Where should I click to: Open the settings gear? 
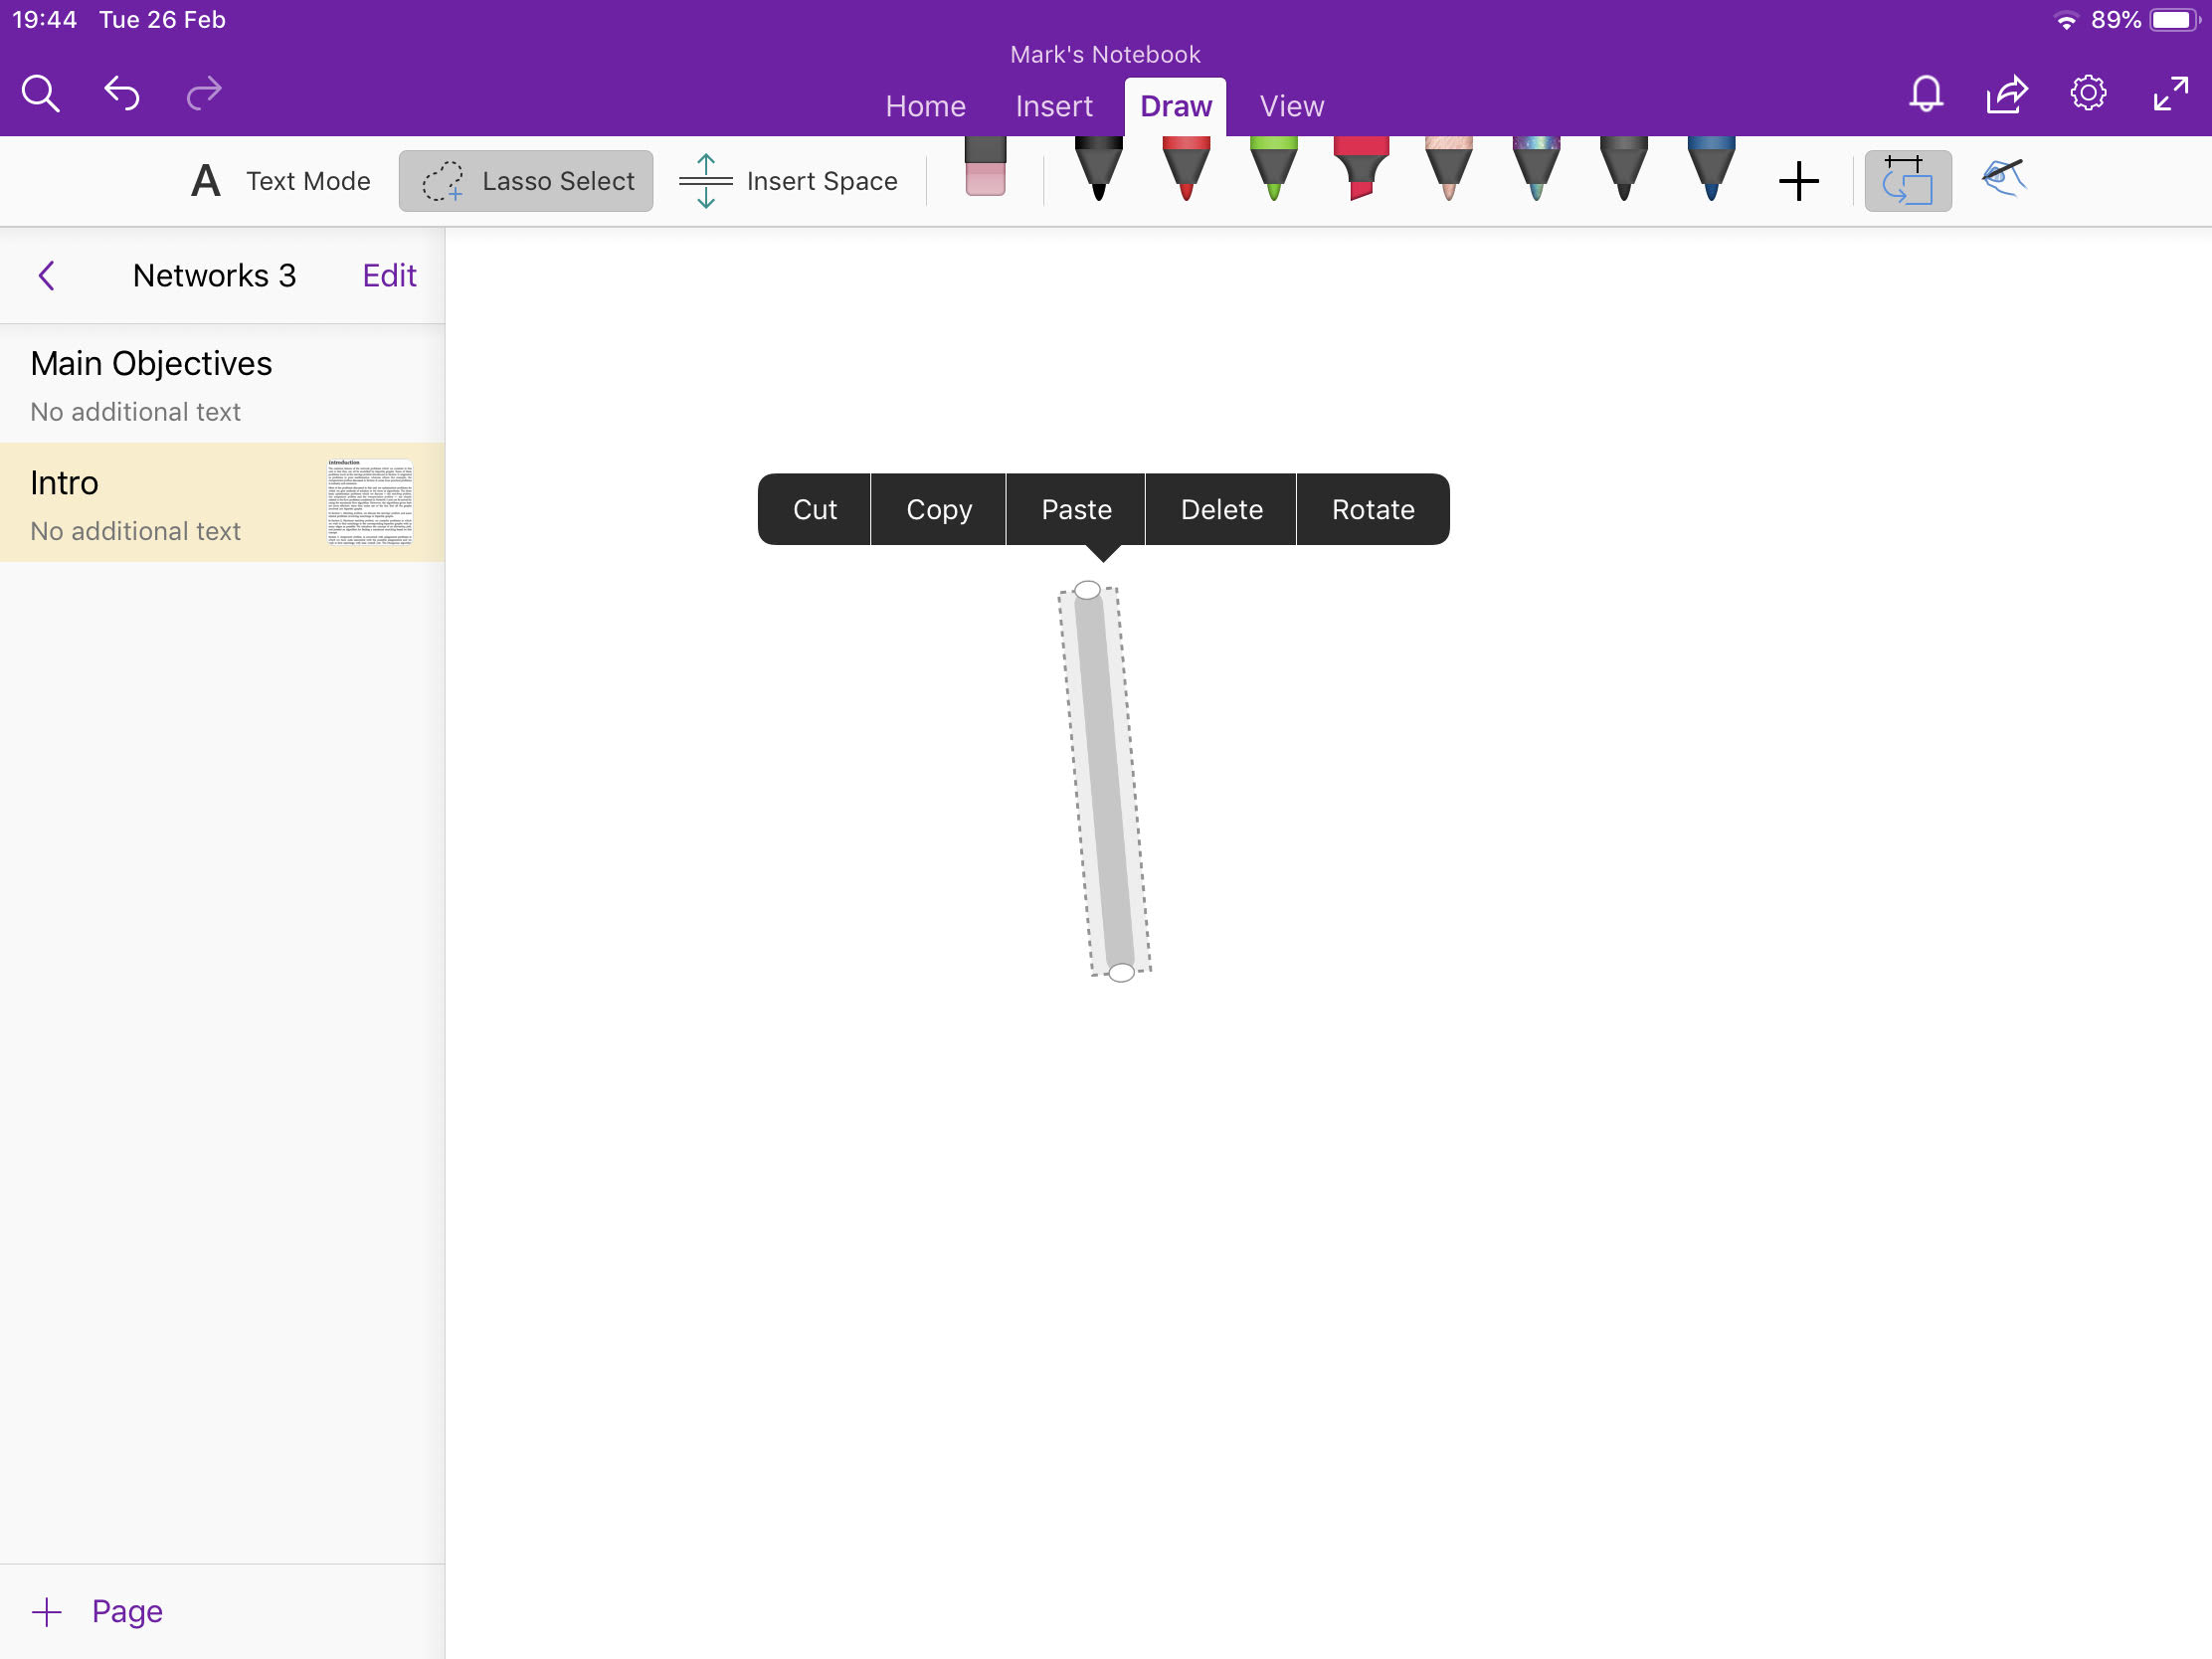coord(2088,94)
